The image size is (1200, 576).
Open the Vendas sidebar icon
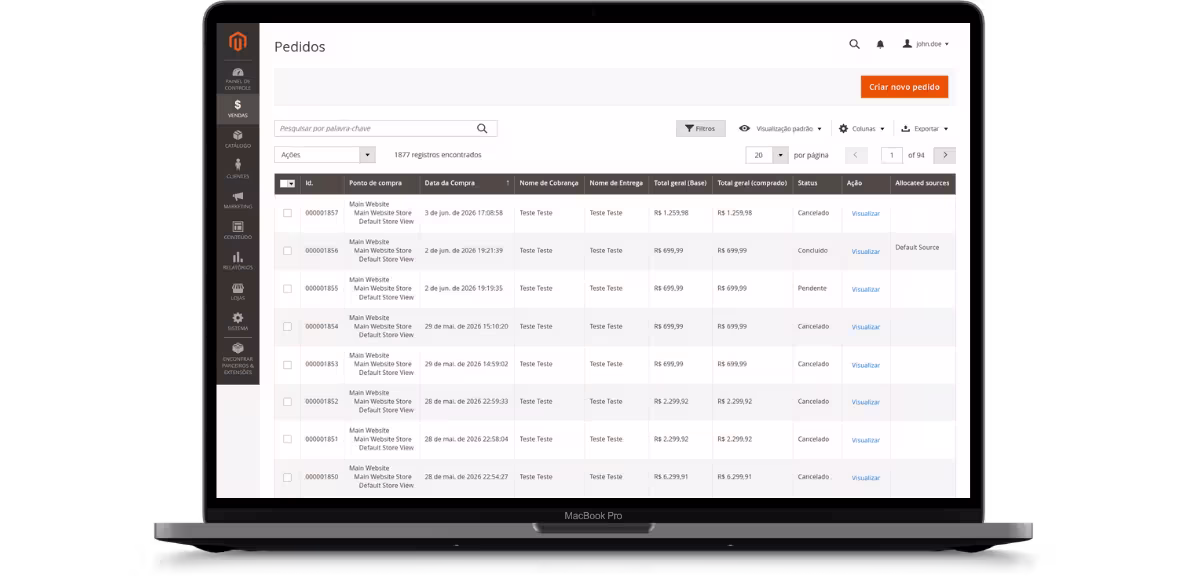238,109
